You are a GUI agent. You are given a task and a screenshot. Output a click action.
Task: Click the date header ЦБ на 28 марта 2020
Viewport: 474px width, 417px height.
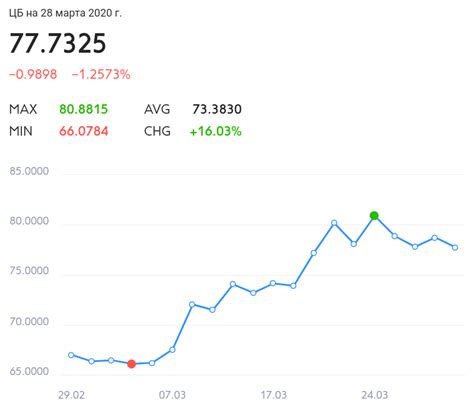[65, 13]
